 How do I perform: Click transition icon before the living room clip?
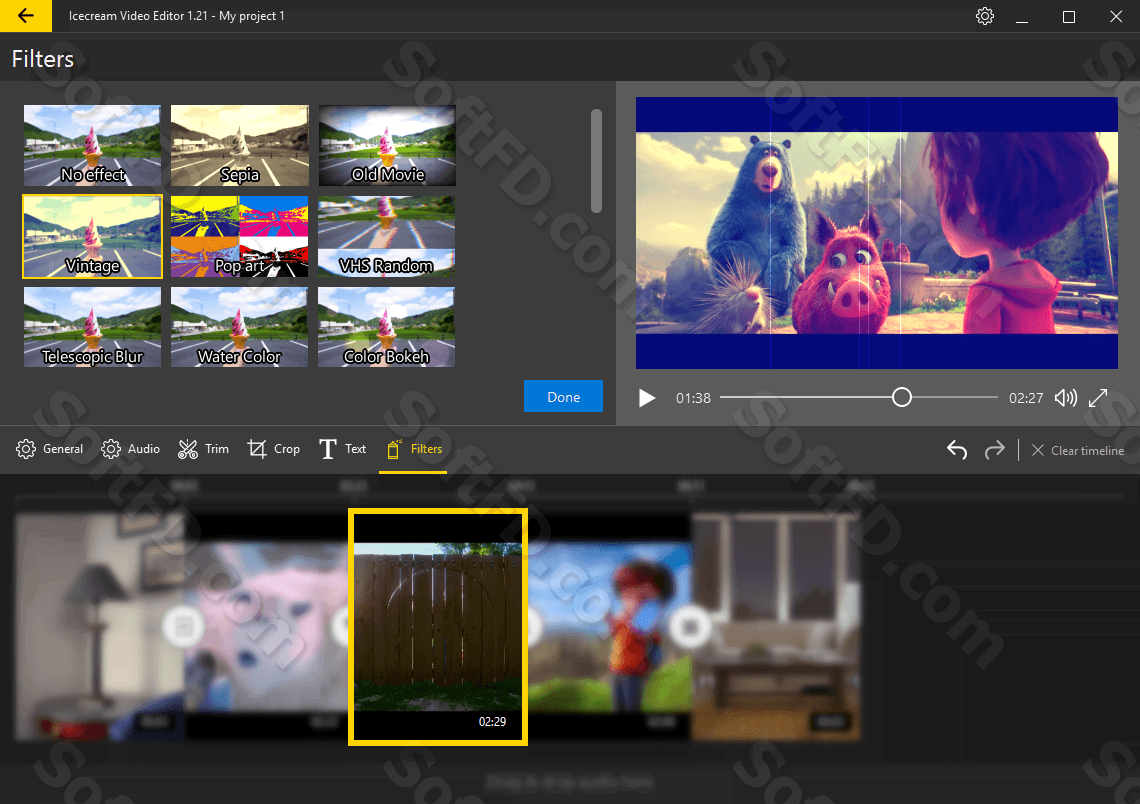coord(690,627)
